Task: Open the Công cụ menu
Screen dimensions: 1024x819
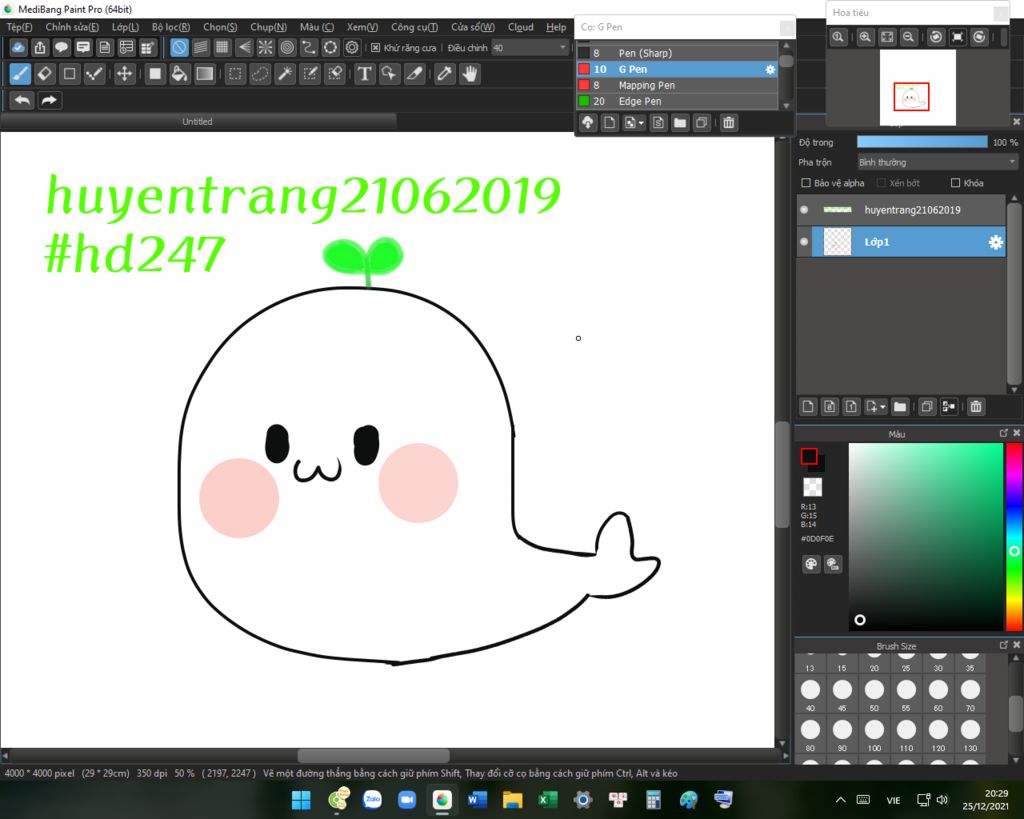Action: point(414,27)
